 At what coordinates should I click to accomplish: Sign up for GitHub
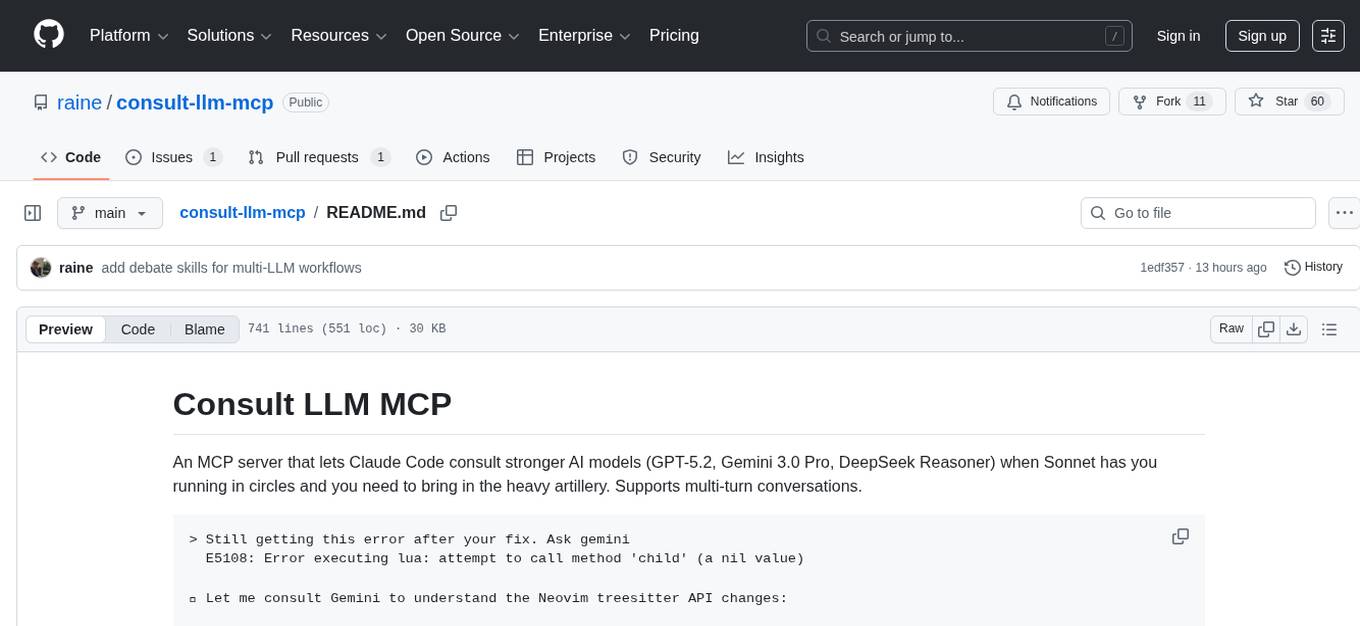tap(1261, 36)
